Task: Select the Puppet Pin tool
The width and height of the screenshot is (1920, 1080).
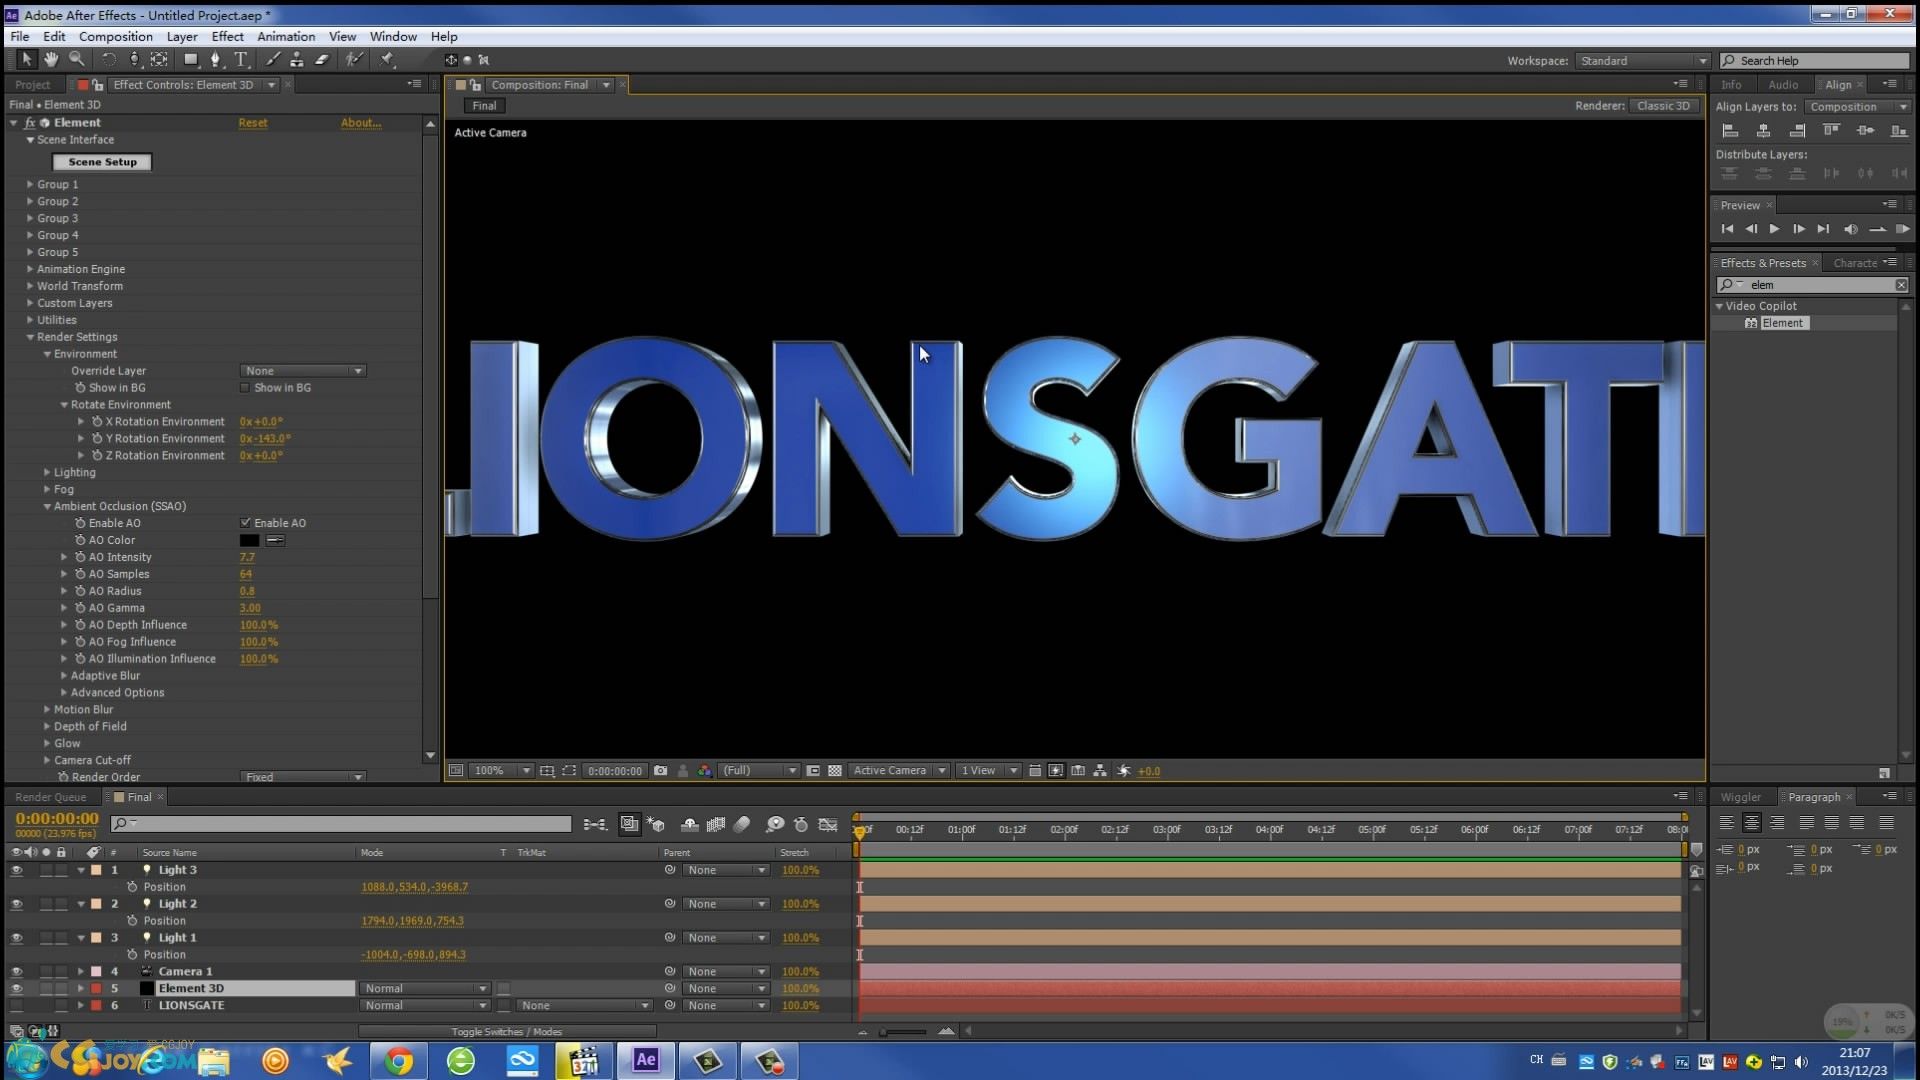Action: (x=387, y=60)
